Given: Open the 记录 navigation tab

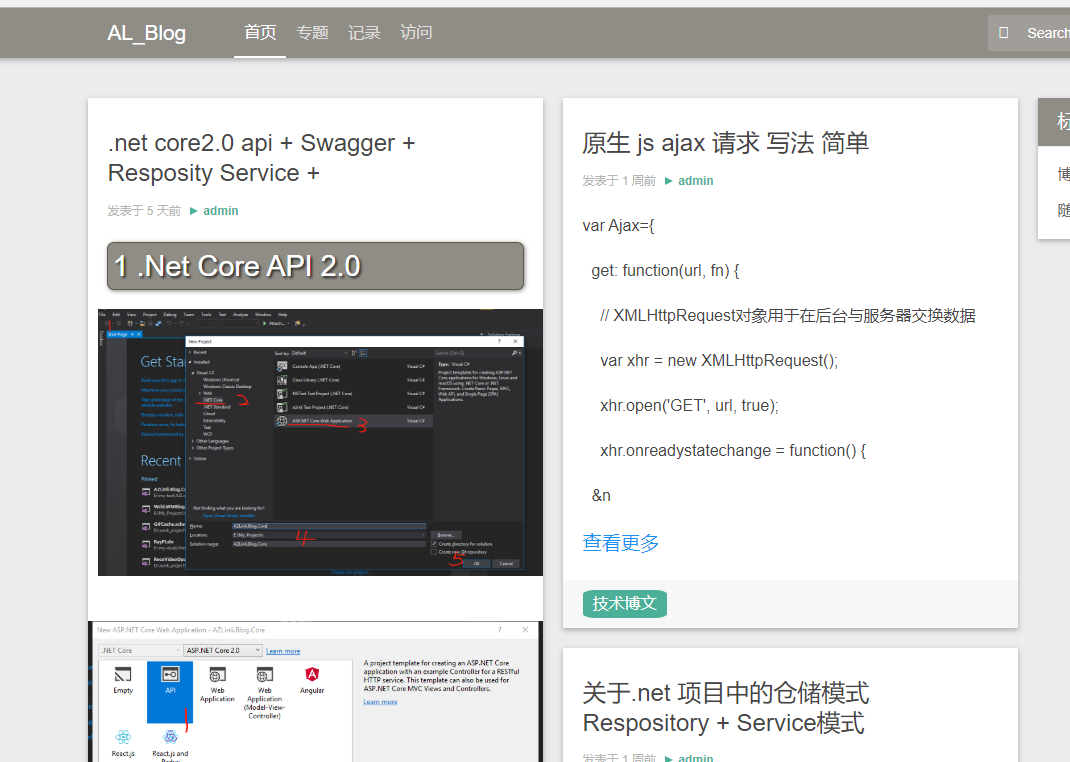Looking at the screenshot, I should coord(364,32).
